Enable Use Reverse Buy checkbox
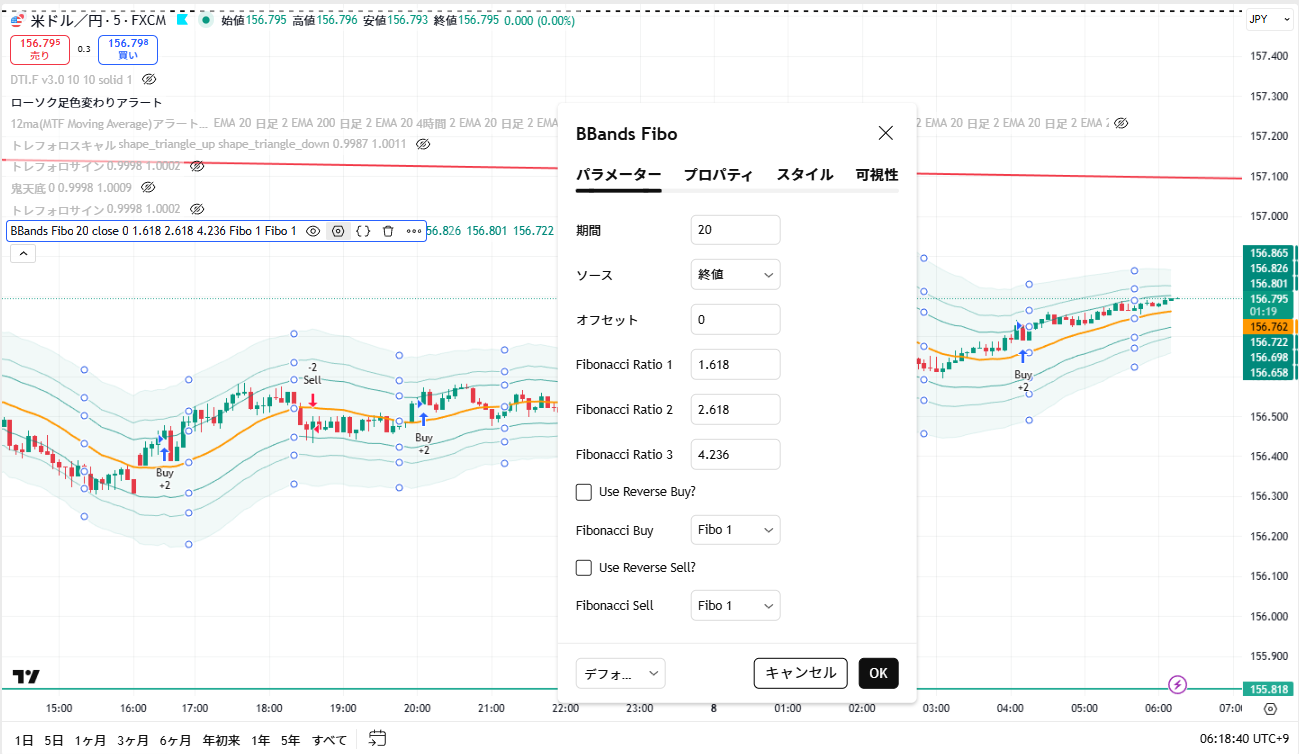The height and width of the screenshot is (754, 1299). [584, 492]
